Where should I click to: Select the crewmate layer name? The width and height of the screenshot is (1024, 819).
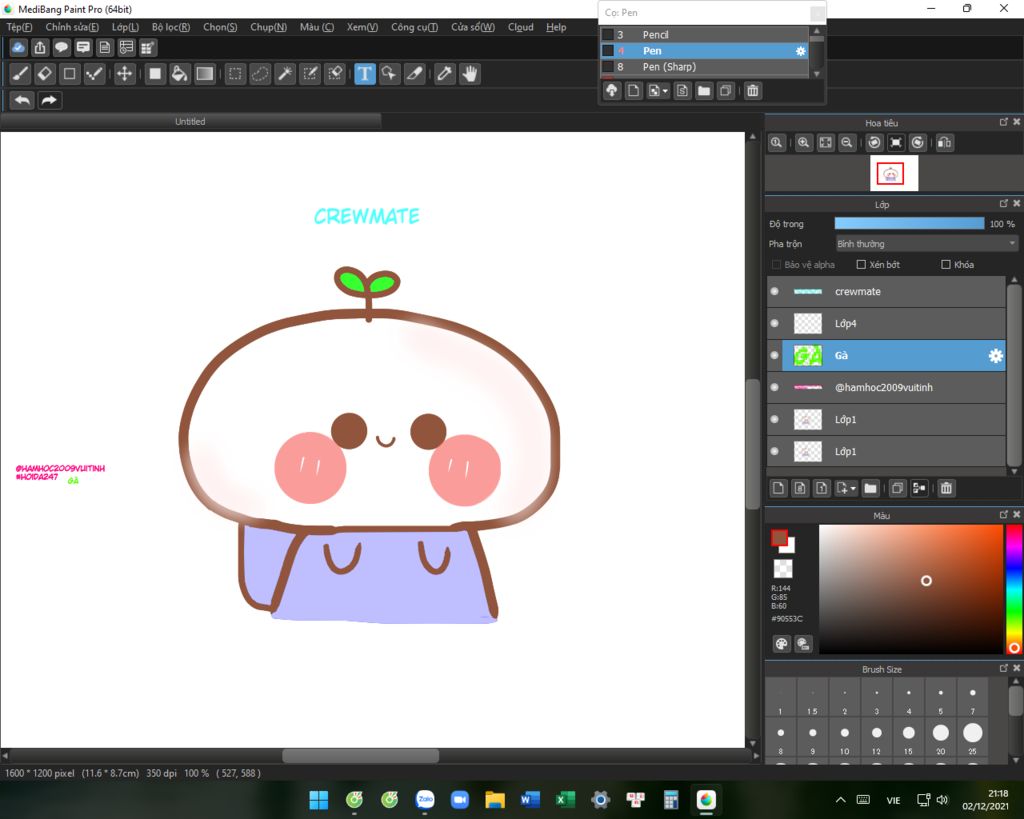[857, 291]
